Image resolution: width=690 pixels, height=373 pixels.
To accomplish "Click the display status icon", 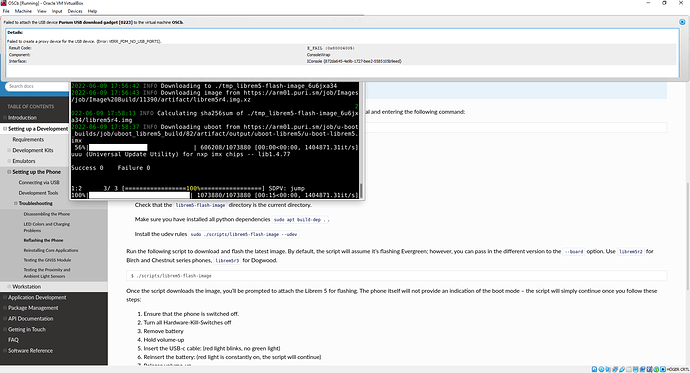I will [635, 369].
